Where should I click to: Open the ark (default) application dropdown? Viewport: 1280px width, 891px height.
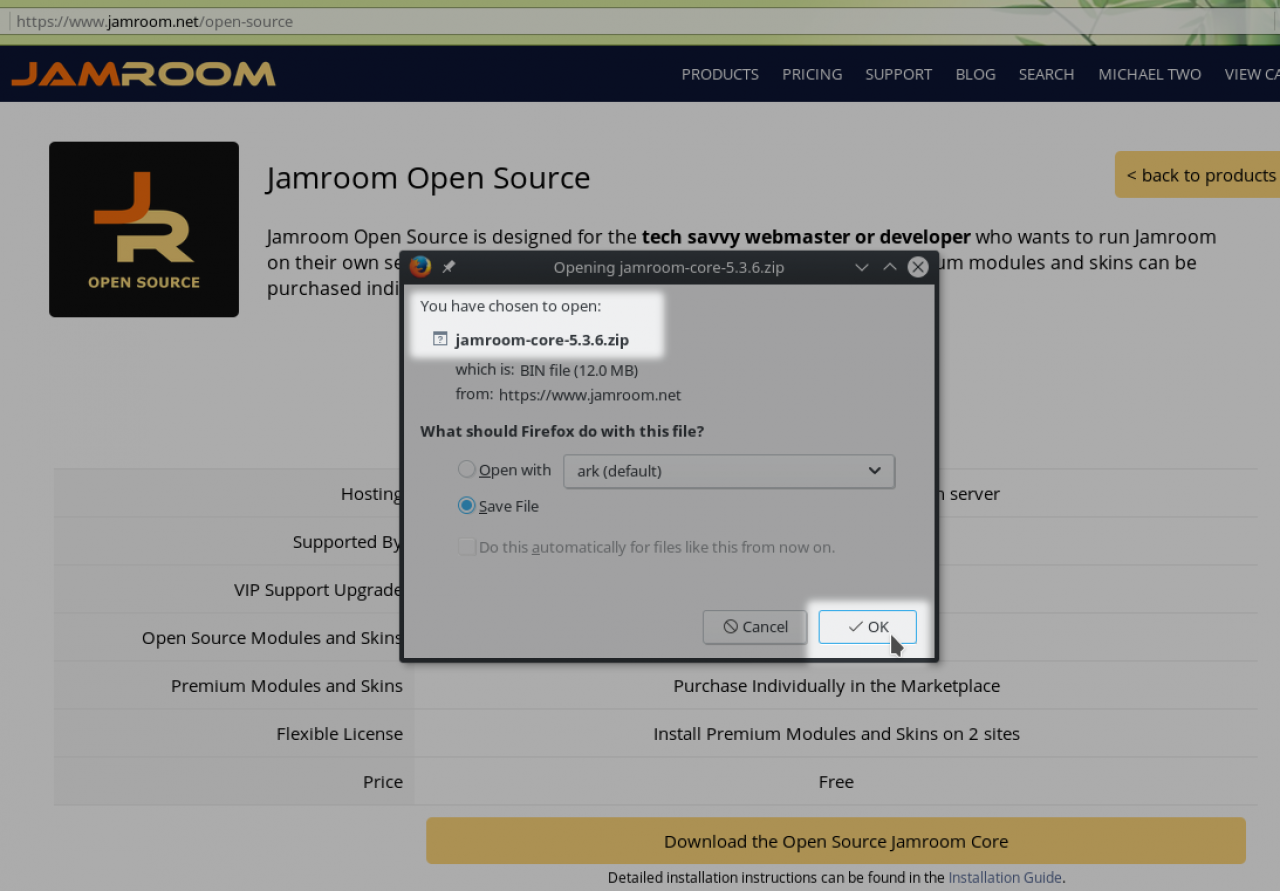729,470
